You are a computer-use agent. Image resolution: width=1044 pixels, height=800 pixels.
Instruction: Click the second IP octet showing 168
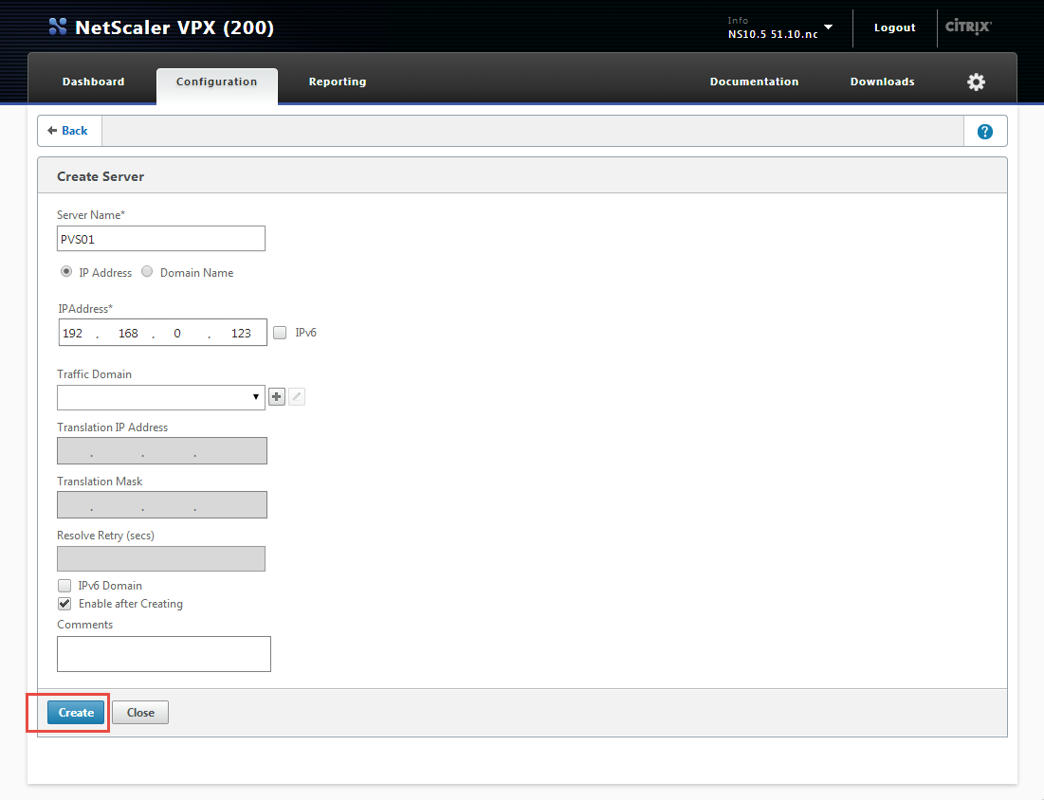(x=129, y=333)
